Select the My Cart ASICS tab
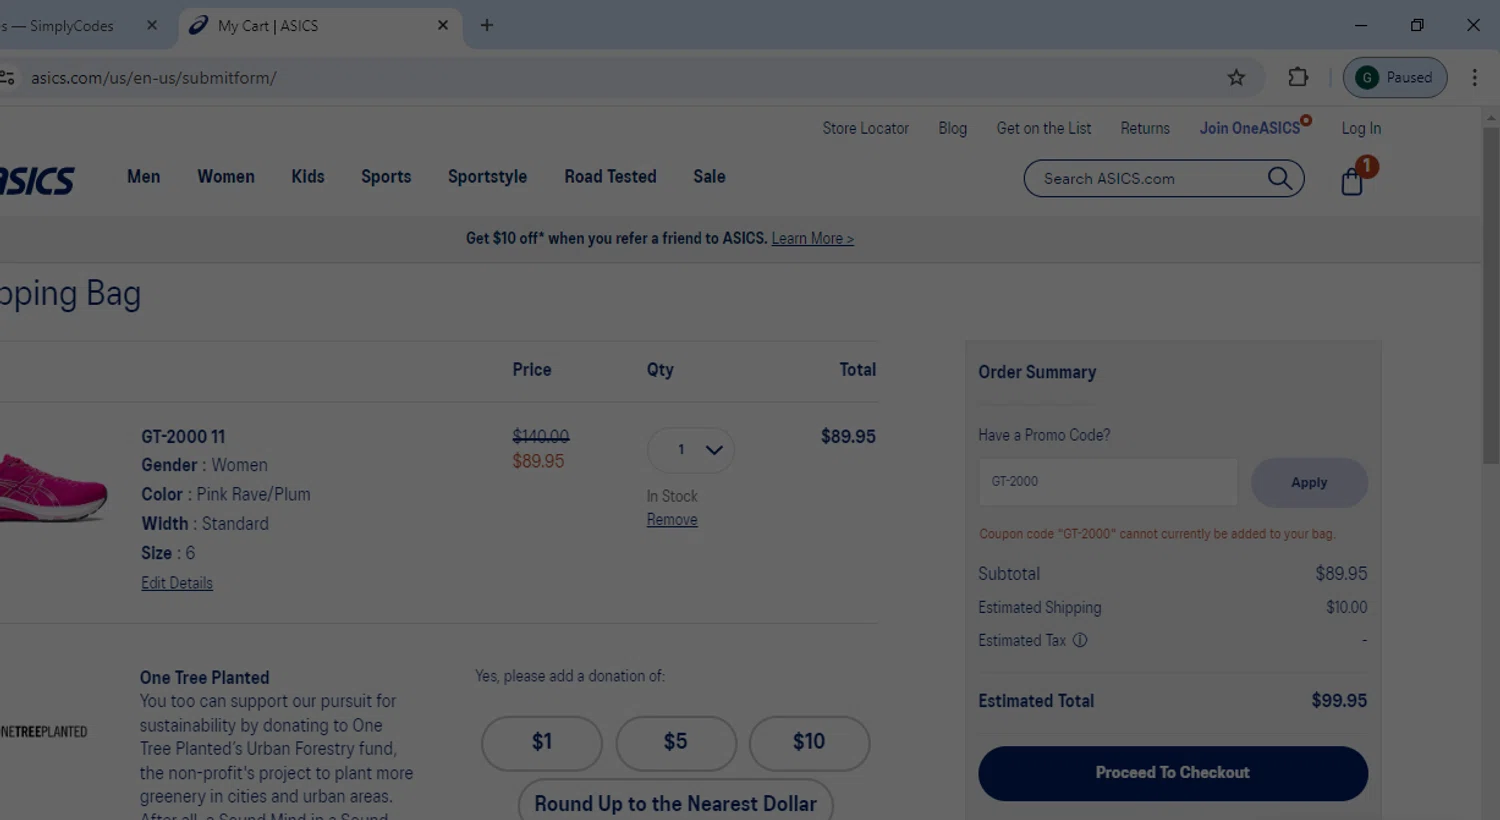Image resolution: width=1500 pixels, height=820 pixels. 320,26
